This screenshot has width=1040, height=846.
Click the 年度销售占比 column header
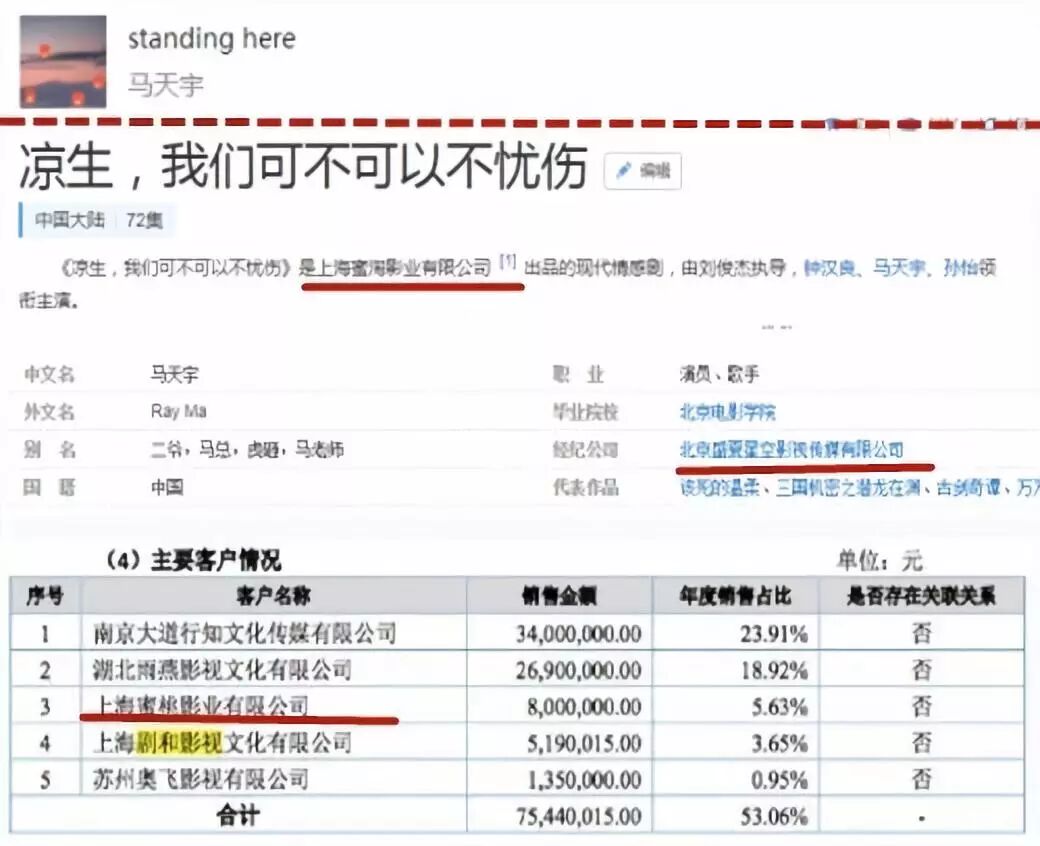pos(735,596)
